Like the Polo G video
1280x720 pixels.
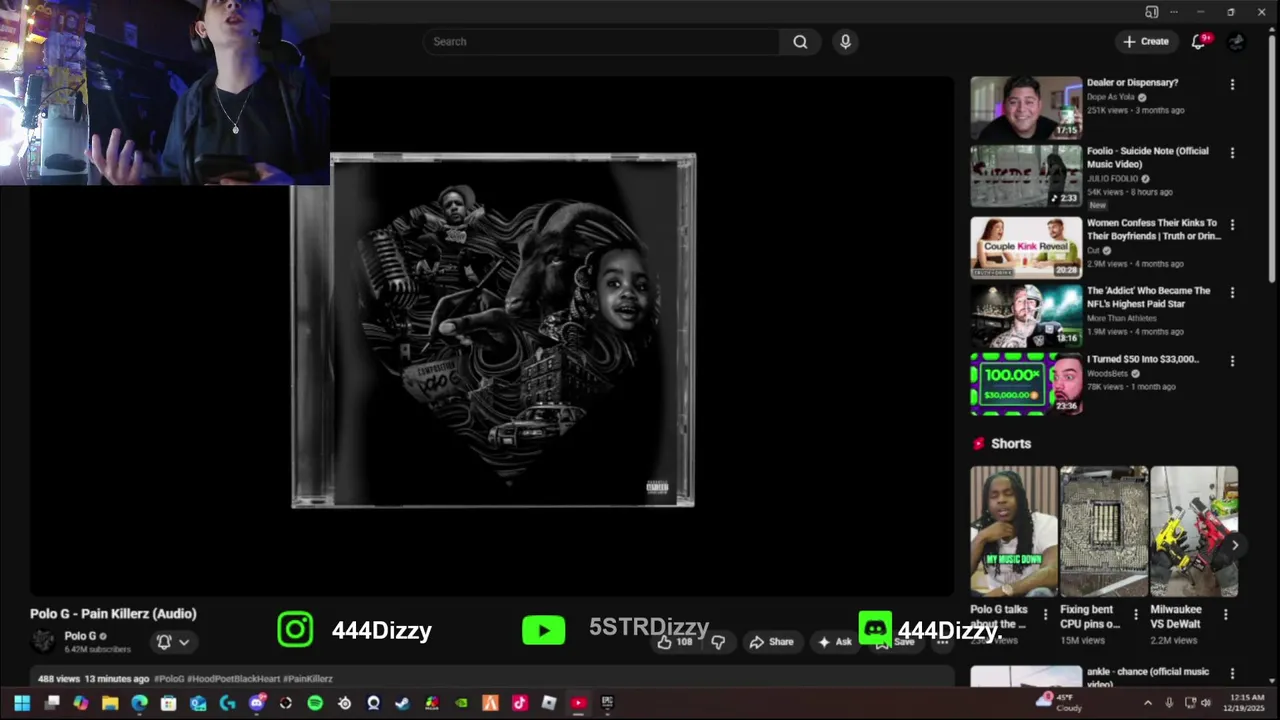(674, 642)
